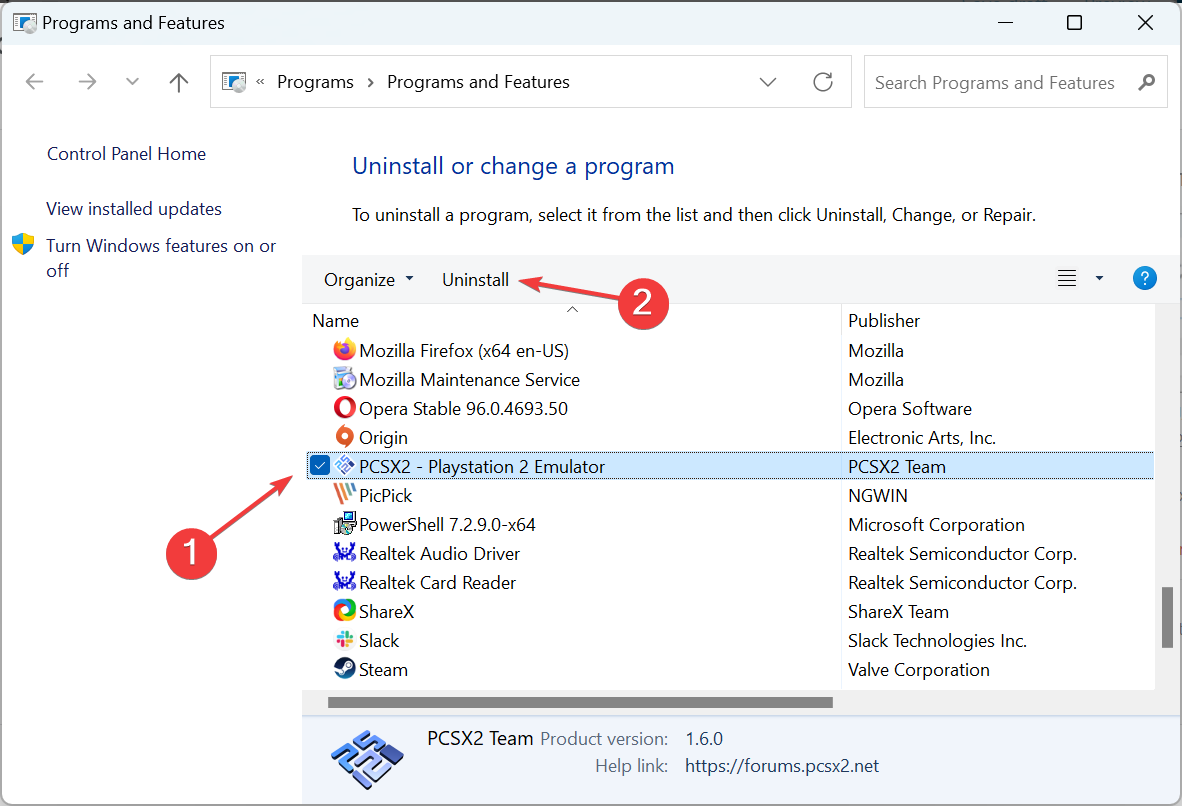Click the Mozilla Maintenance Service icon
Screen dimensions: 1182x806
[x=344, y=378]
